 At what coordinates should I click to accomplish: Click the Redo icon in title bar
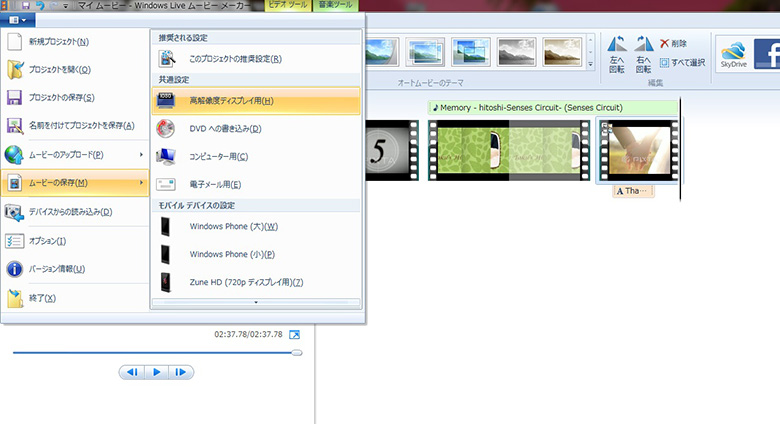coord(54,5)
